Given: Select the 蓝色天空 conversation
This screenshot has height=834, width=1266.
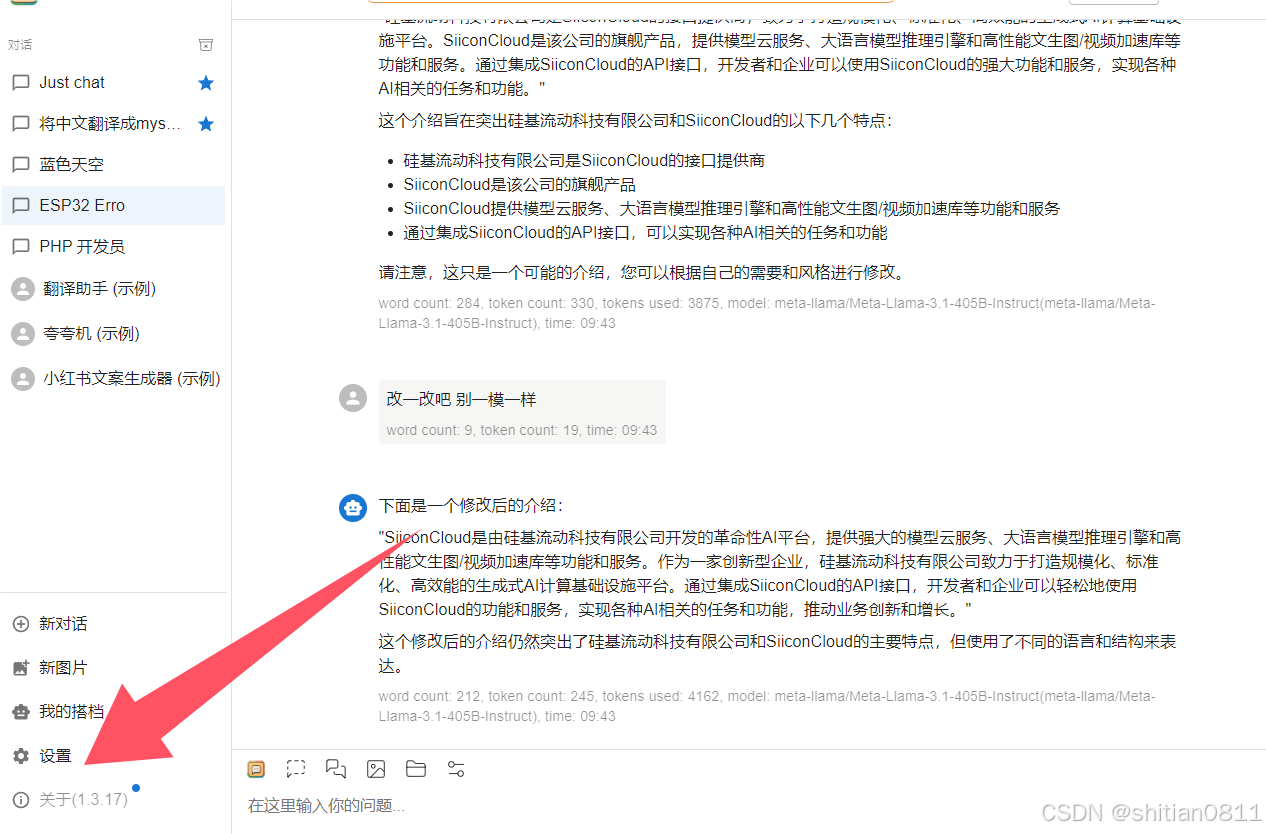Looking at the screenshot, I should coord(113,164).
